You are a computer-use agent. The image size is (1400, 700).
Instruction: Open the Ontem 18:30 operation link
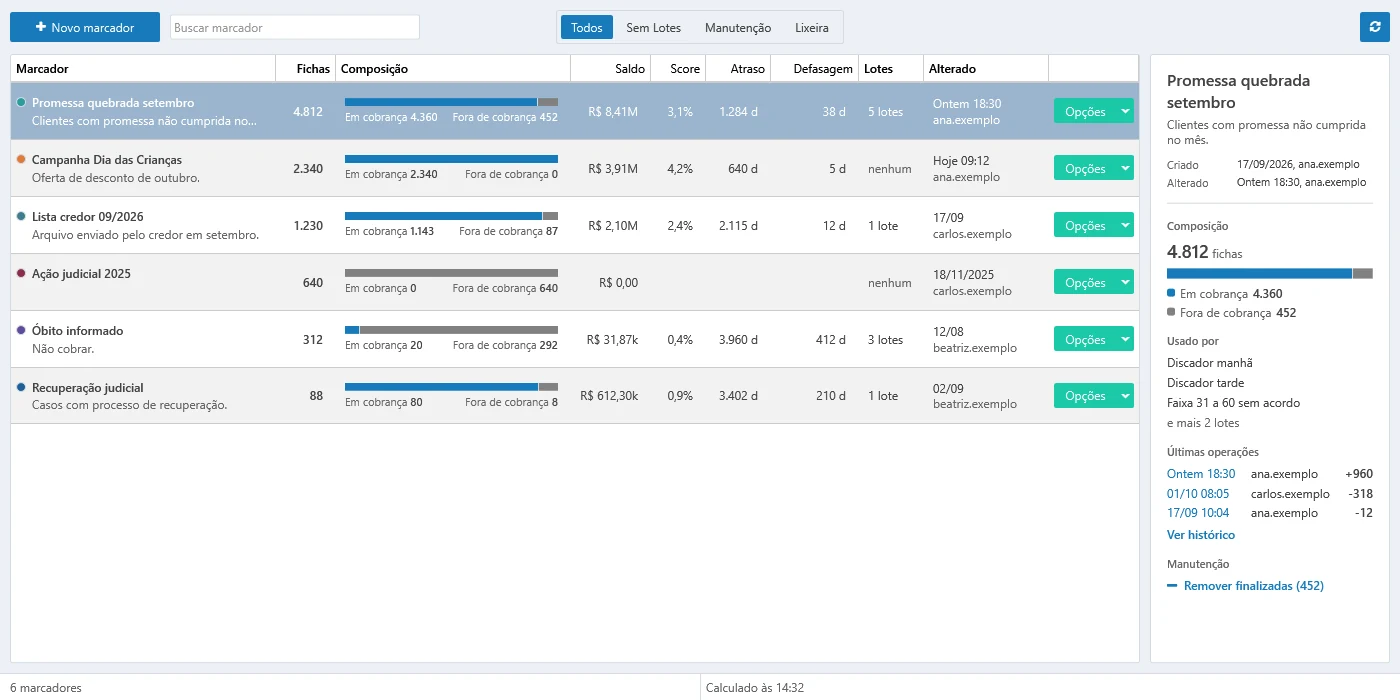click(1201, 474)
